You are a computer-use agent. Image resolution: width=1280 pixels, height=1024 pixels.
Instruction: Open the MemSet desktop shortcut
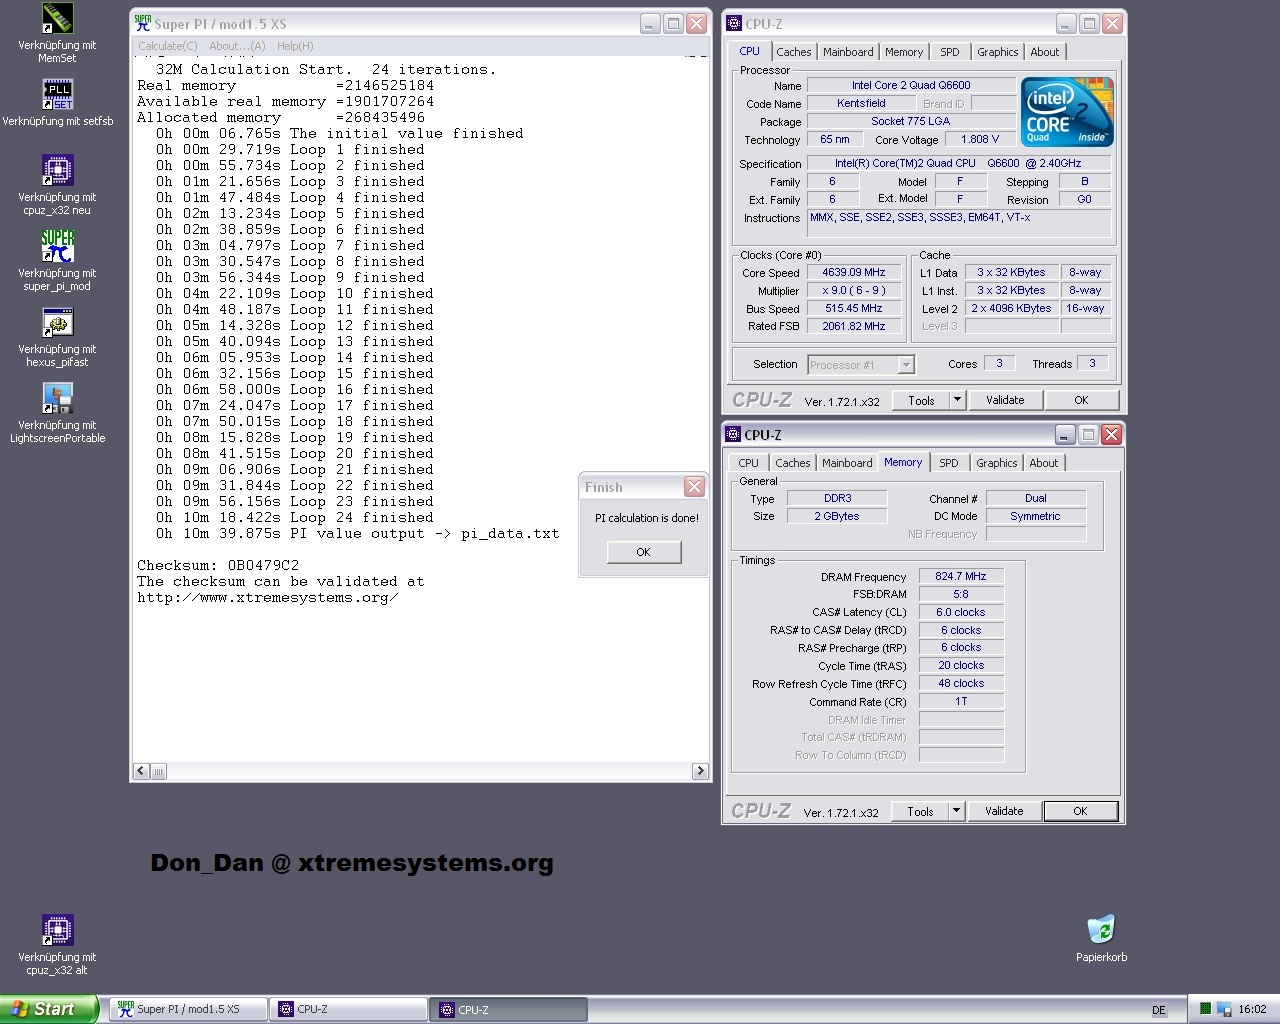(57, 19)
